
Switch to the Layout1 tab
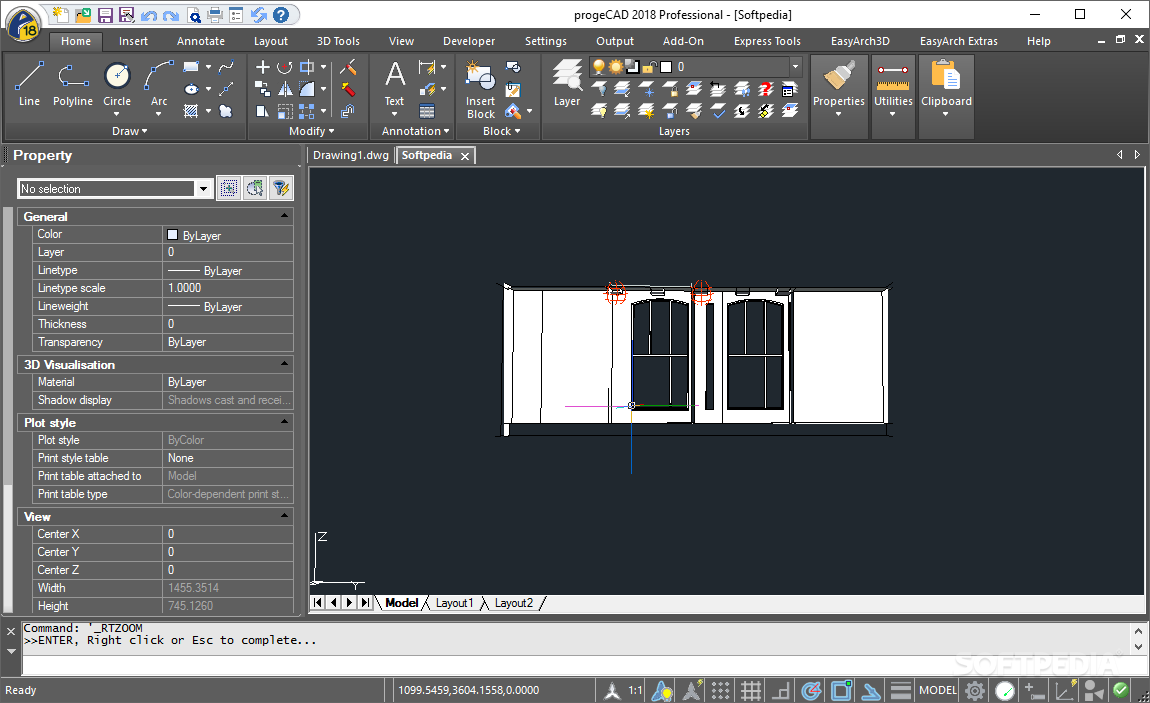tap(455, 602)
